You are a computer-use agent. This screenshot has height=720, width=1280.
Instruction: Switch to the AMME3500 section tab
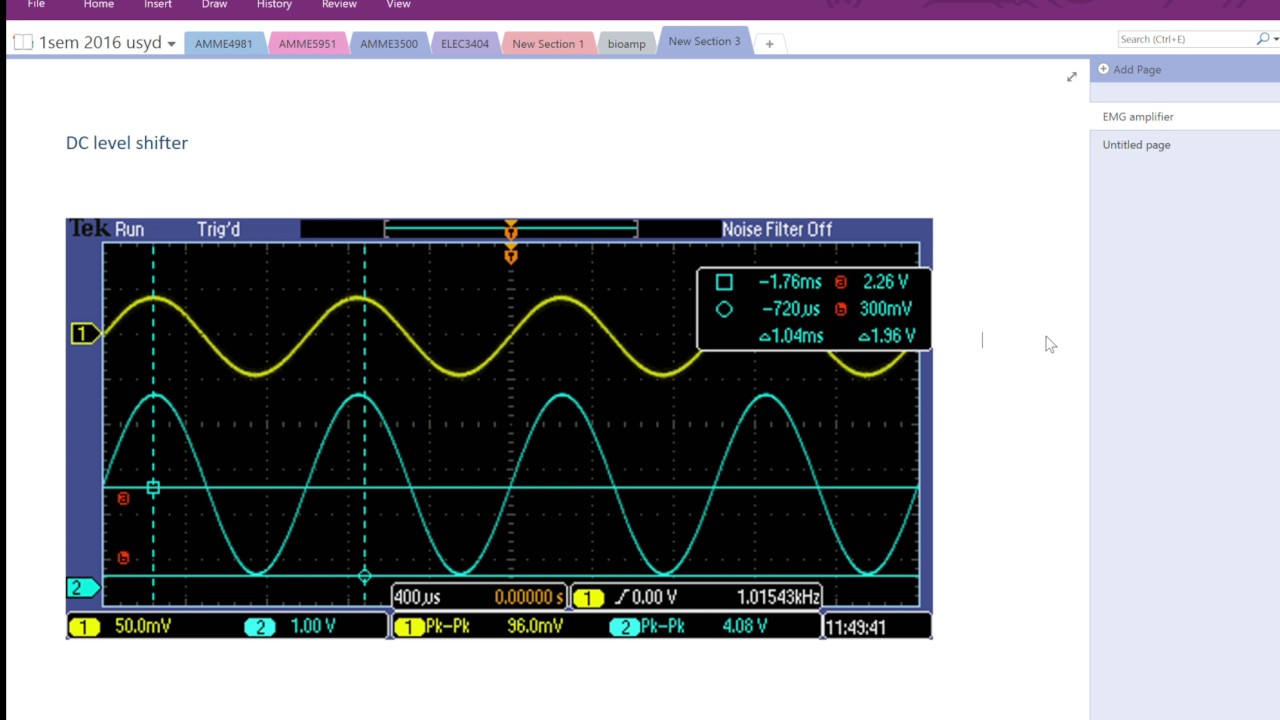389,44
